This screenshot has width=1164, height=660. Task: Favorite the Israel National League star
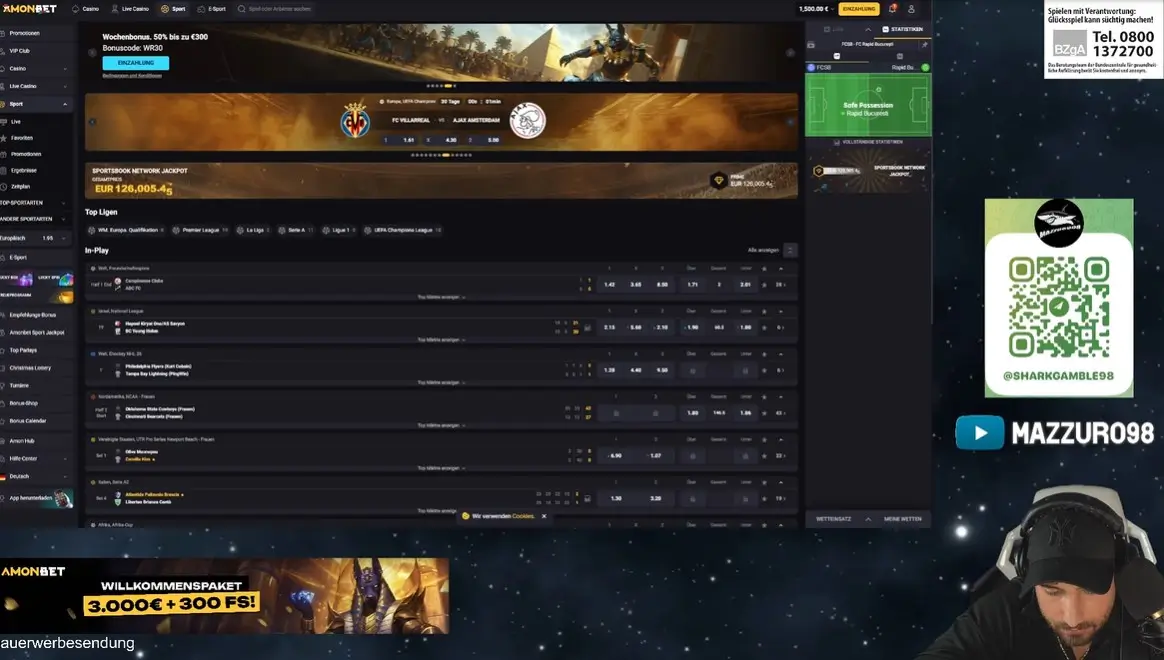(x=765, y=311)
